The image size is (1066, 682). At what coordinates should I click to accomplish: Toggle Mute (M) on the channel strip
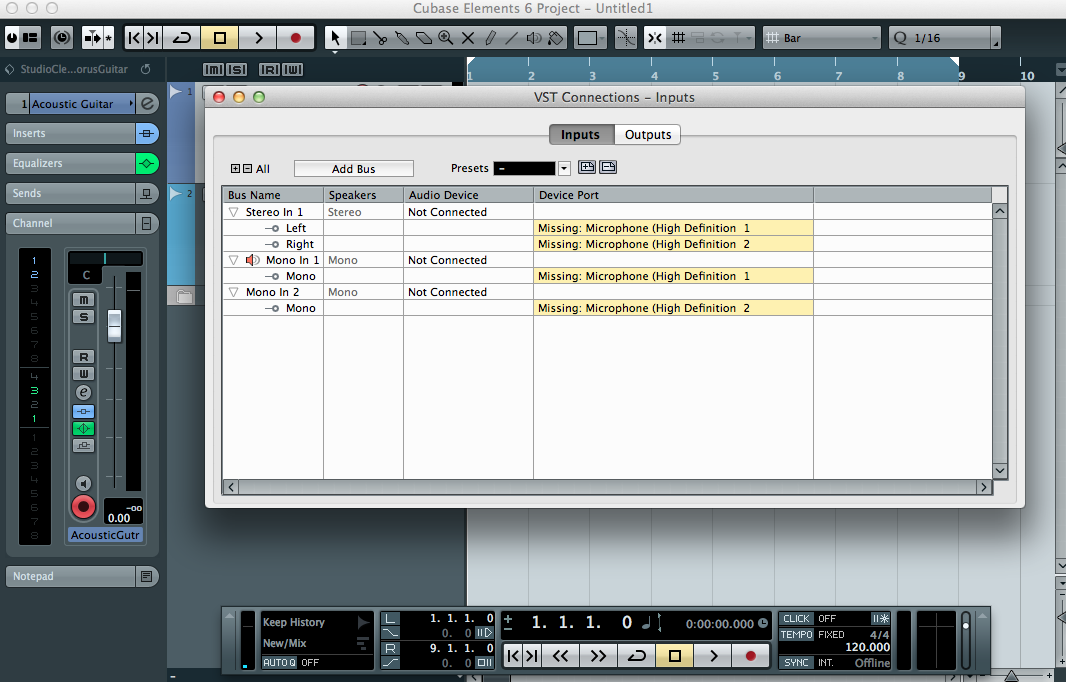[84, 300]
